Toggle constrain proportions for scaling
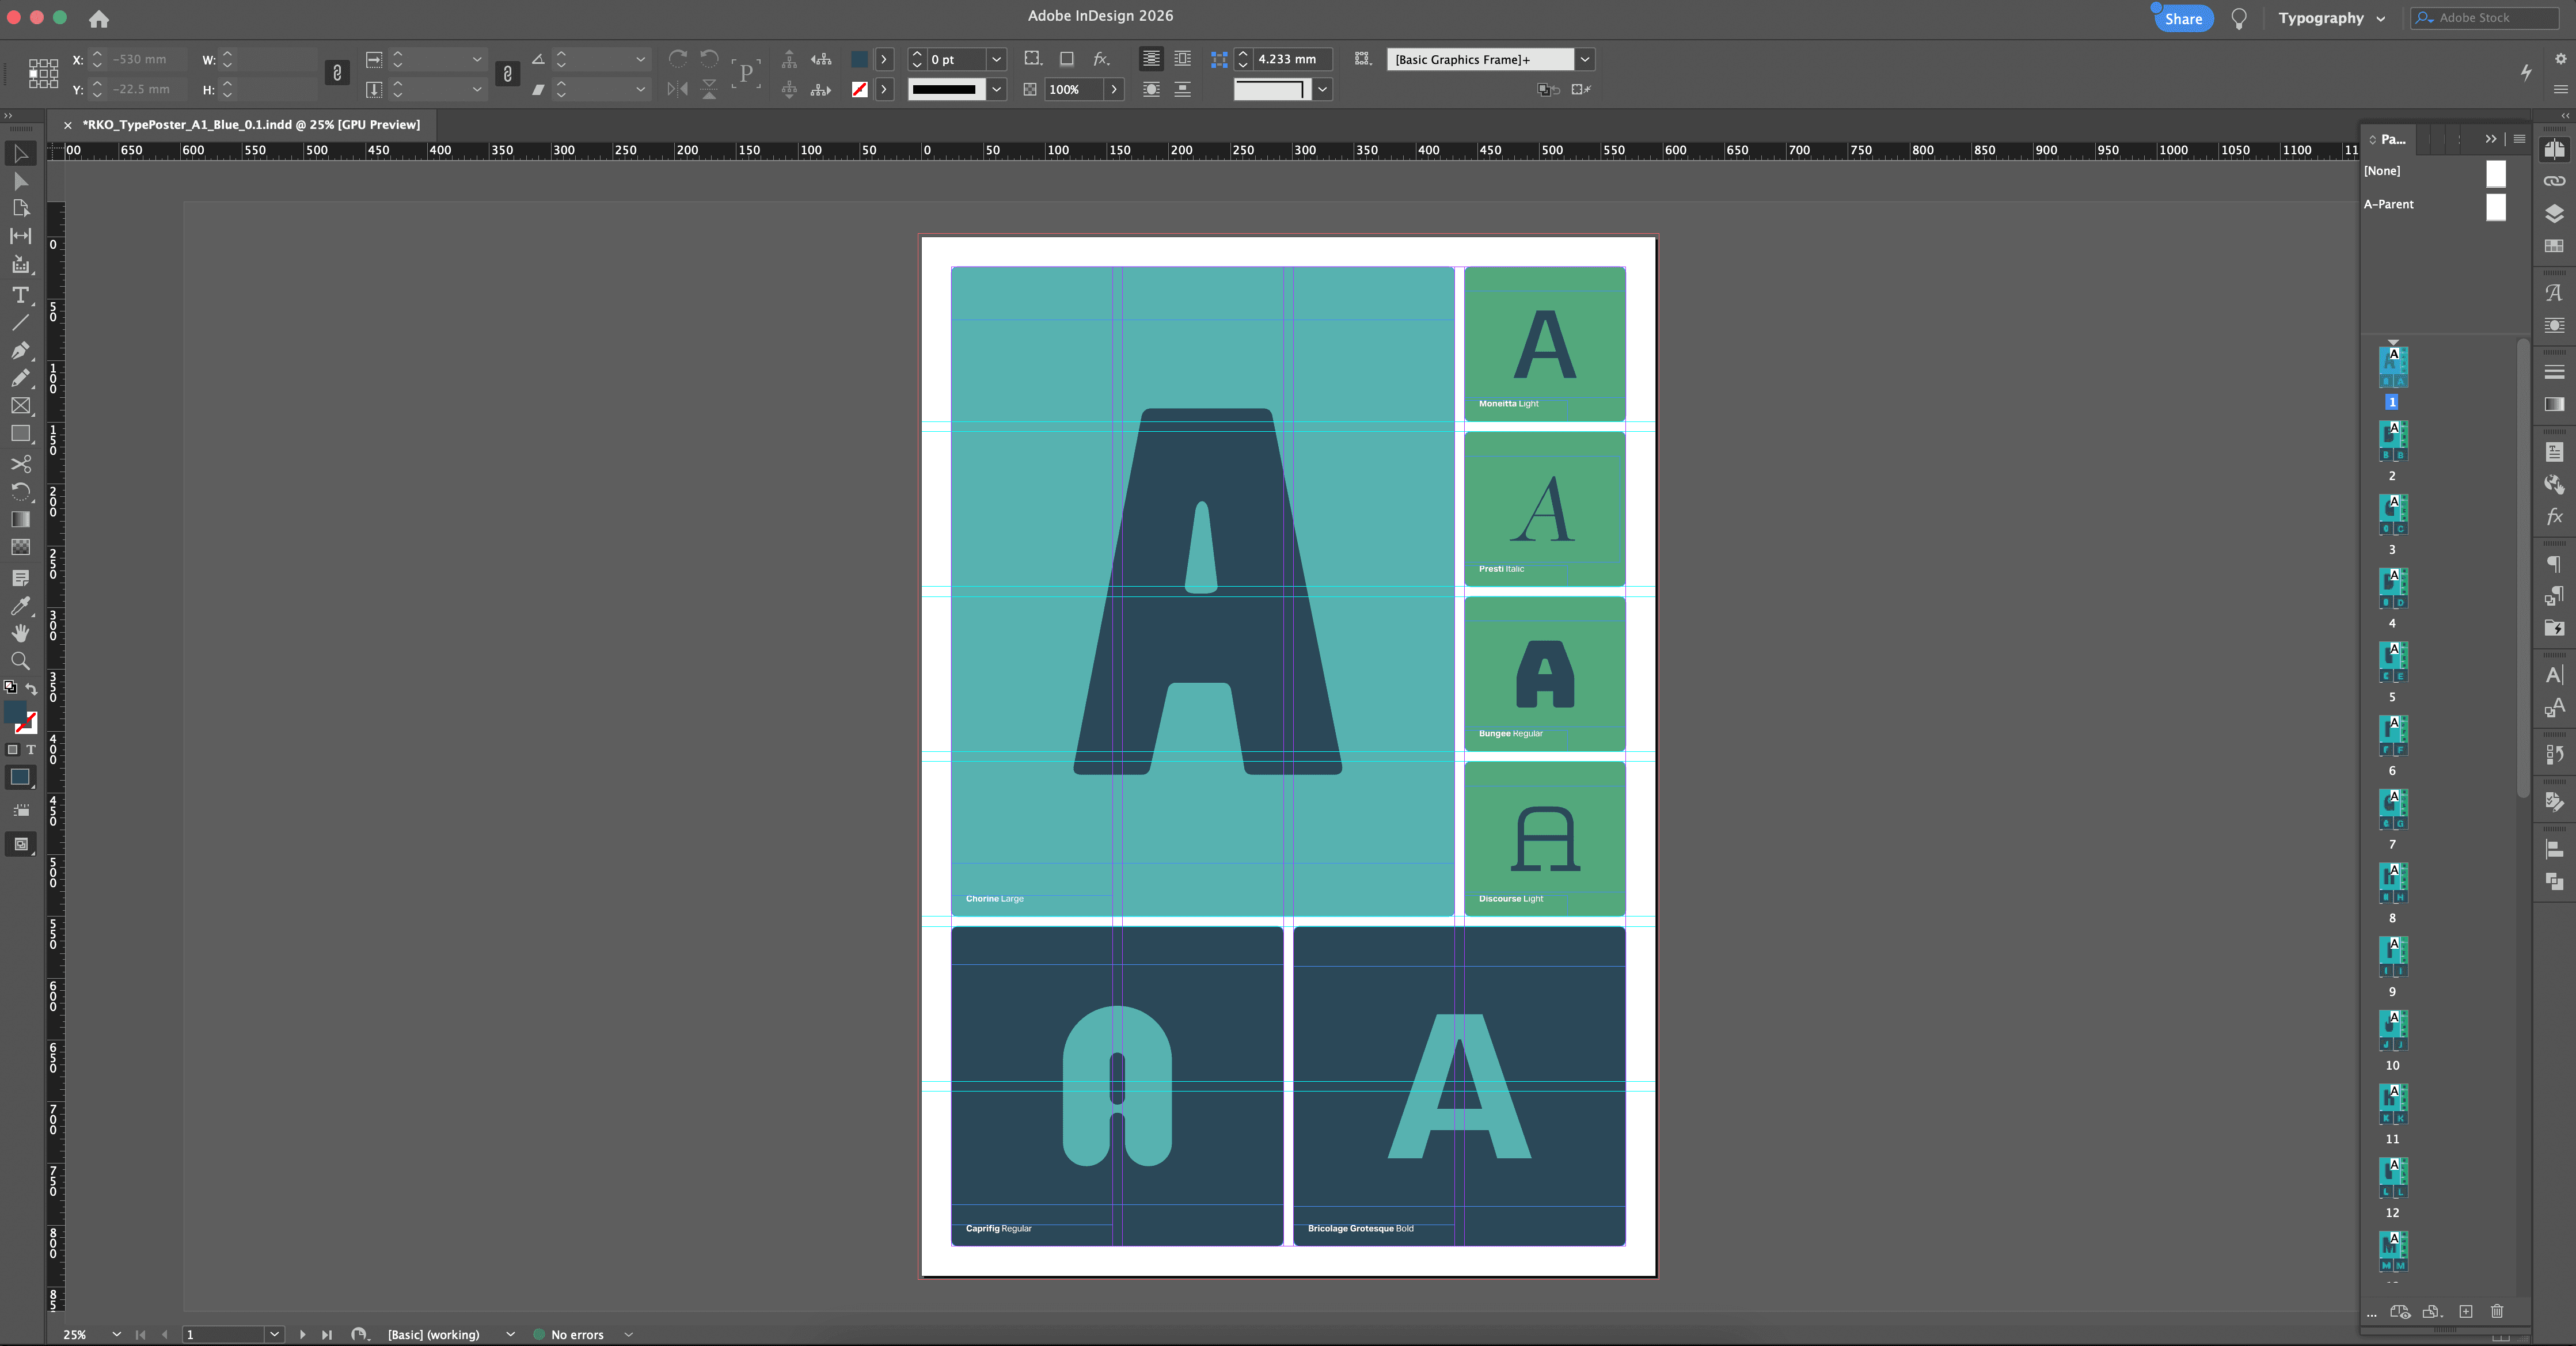 tap(507, 73)
